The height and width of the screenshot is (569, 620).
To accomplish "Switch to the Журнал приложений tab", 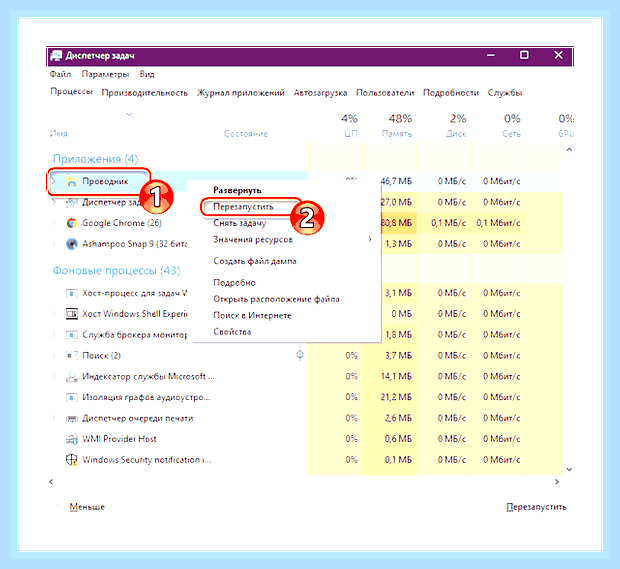I will tap(240, 93).
